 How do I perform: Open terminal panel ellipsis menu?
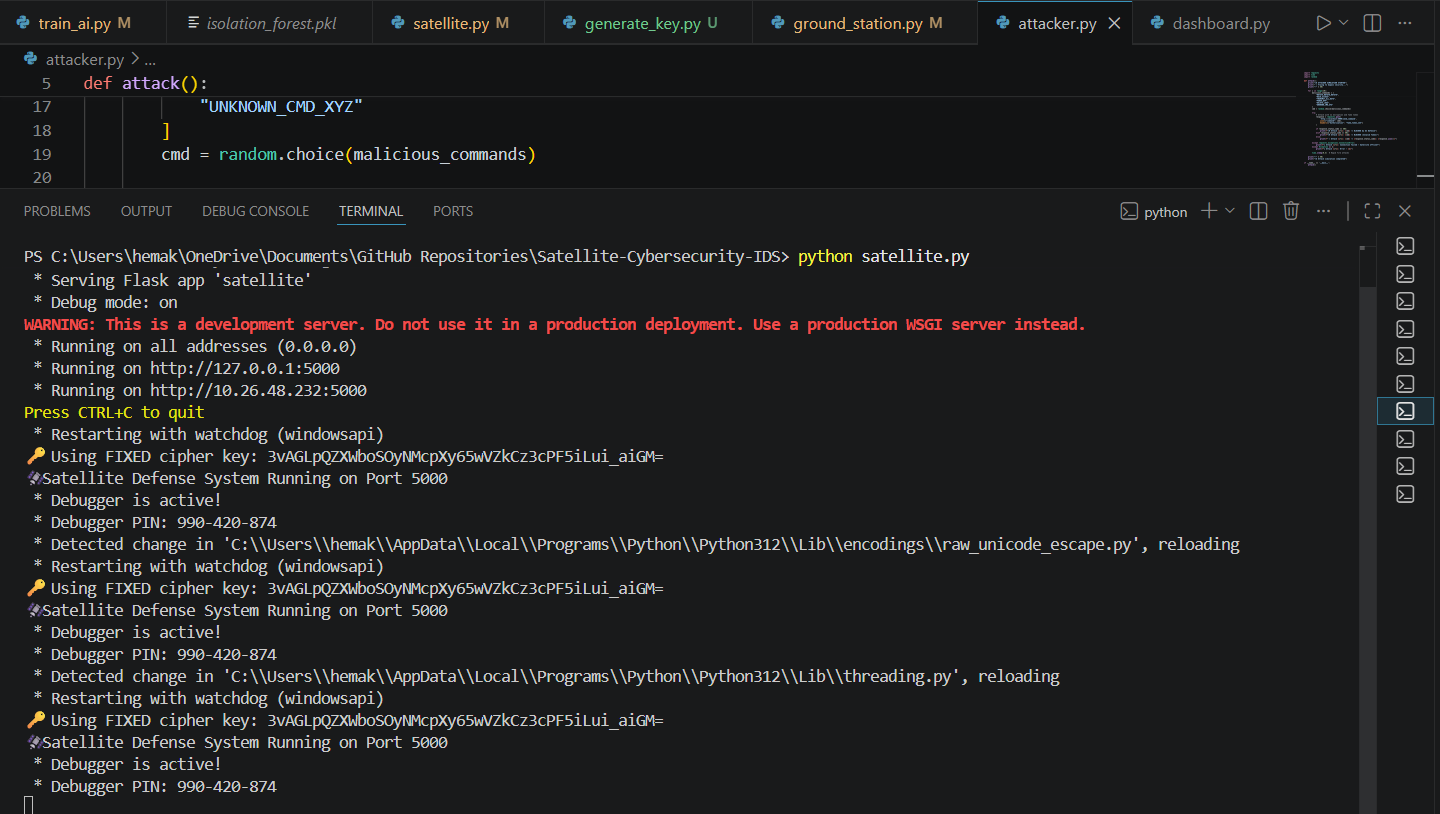[x=1324, y=211]
